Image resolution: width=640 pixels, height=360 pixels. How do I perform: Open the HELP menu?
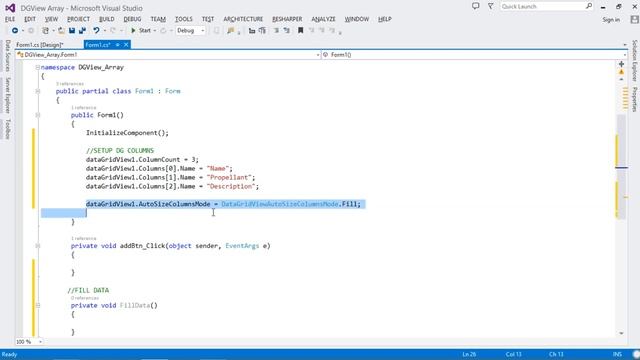(x=384, y=19)
